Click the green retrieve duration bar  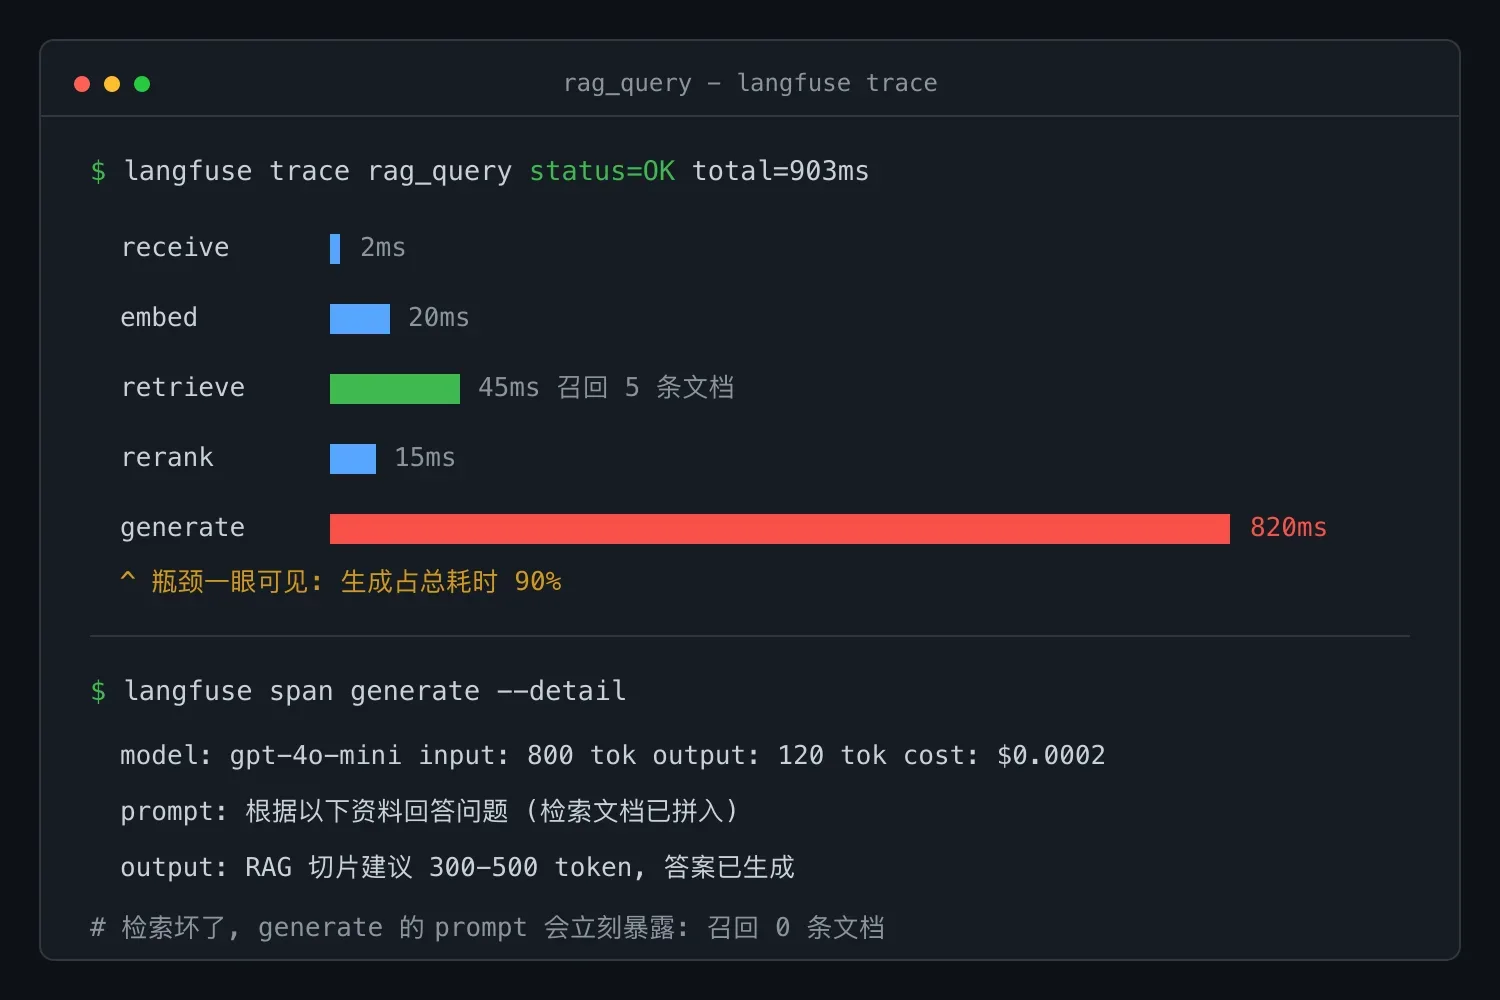click(x=395, y=389)
